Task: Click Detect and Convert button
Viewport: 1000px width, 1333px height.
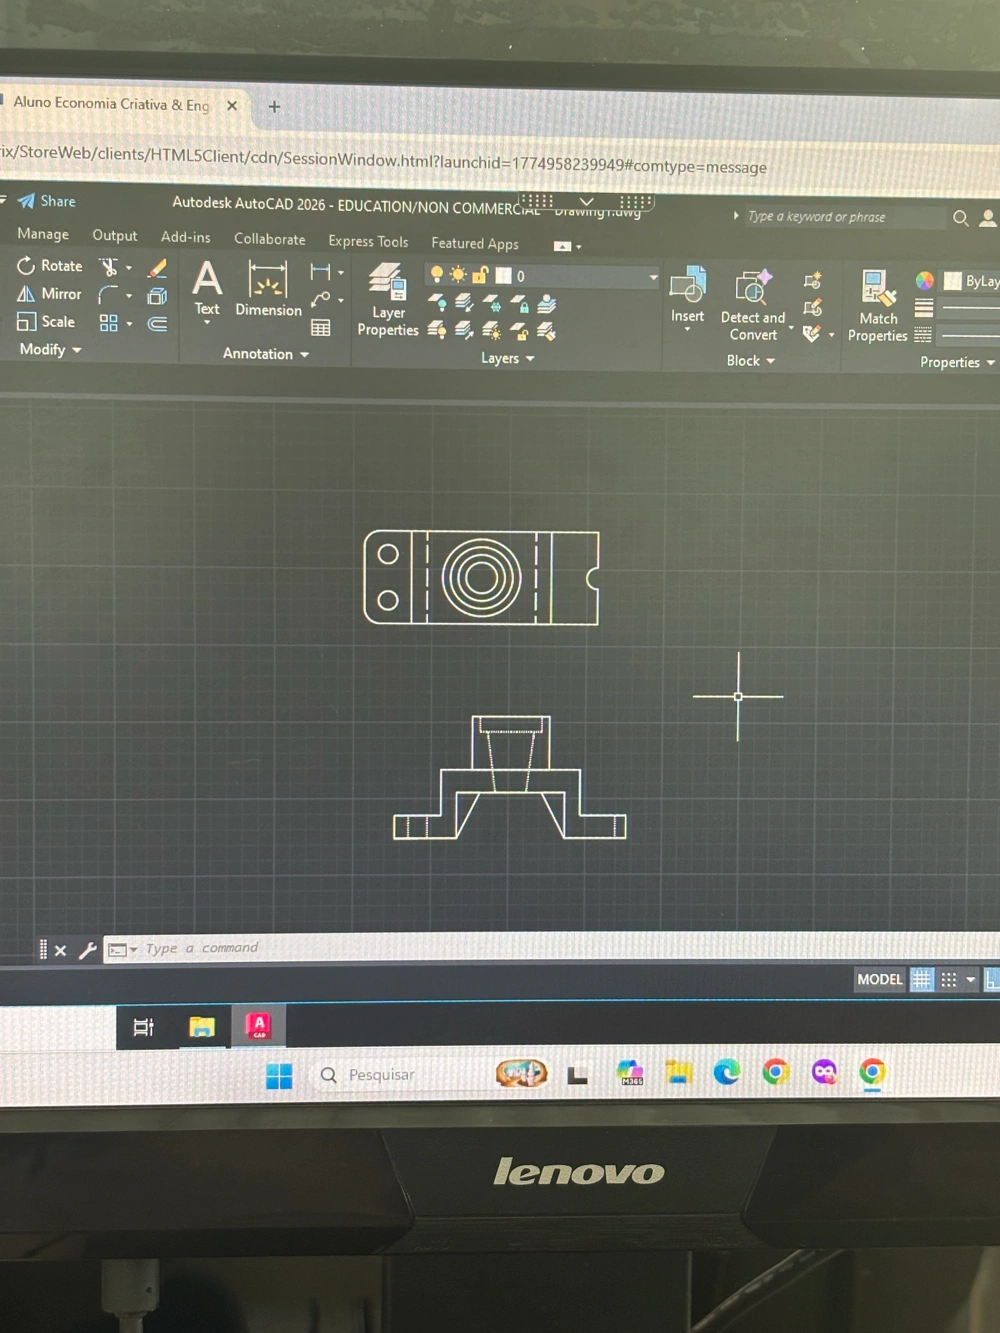Action: pos(753,305)
